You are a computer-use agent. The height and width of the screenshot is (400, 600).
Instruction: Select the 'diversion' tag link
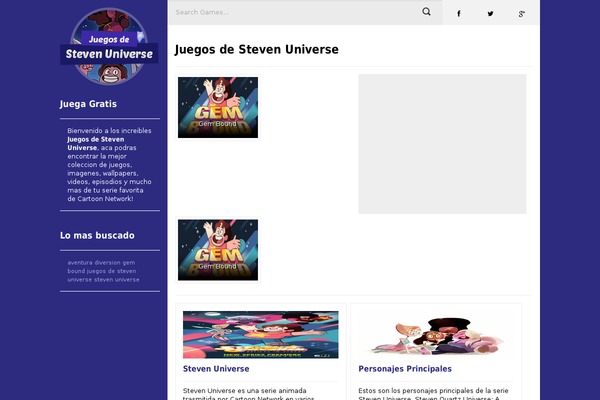[x=107, y=263]
